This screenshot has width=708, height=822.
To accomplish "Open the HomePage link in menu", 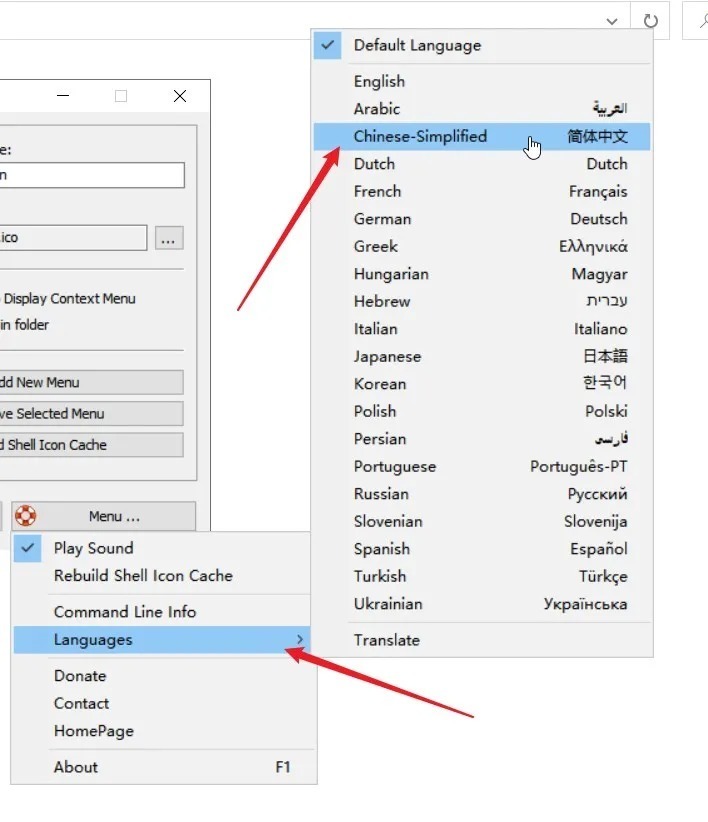I will [x=93, y=731].
